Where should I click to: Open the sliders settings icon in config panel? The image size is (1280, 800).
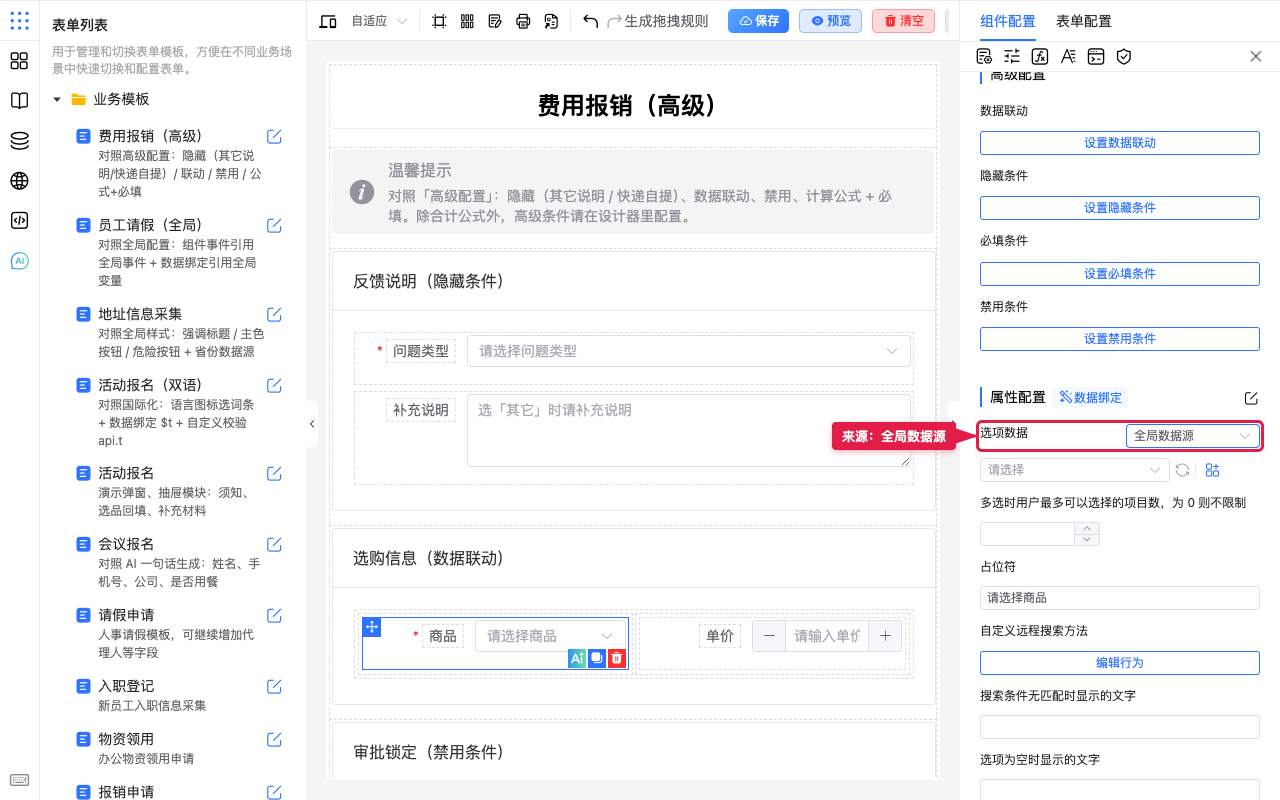pos(1012,56)
